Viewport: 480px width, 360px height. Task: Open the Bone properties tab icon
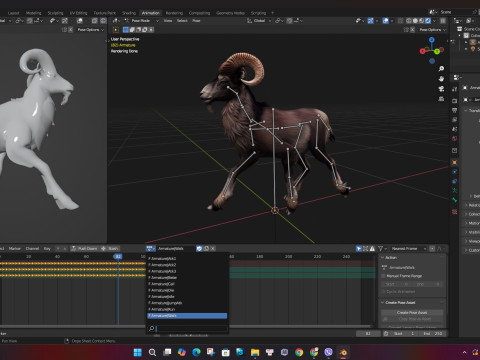pyautogui.click(x=454, y=200)
